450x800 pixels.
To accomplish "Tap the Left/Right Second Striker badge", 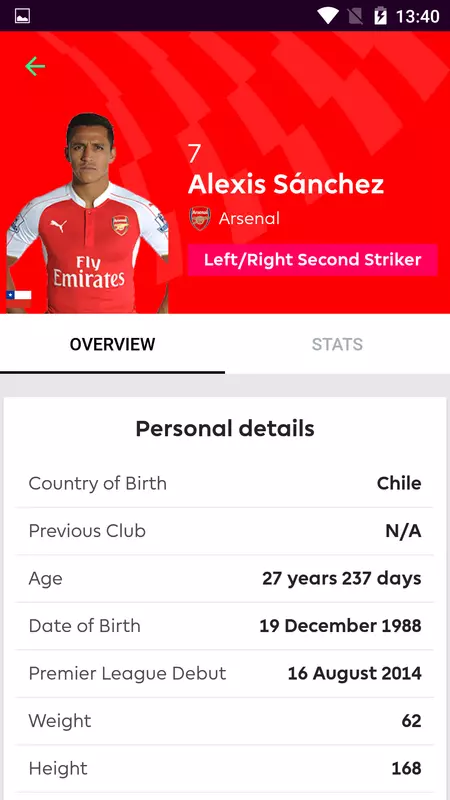I will [x=313, y=260].
